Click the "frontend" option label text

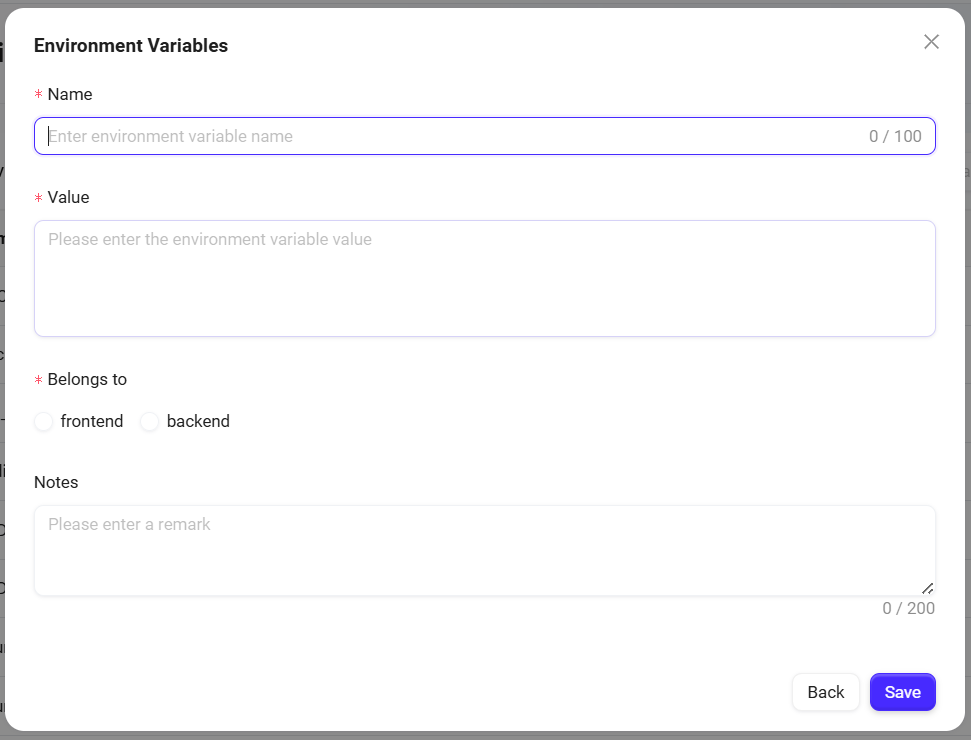tap(92, 422)
